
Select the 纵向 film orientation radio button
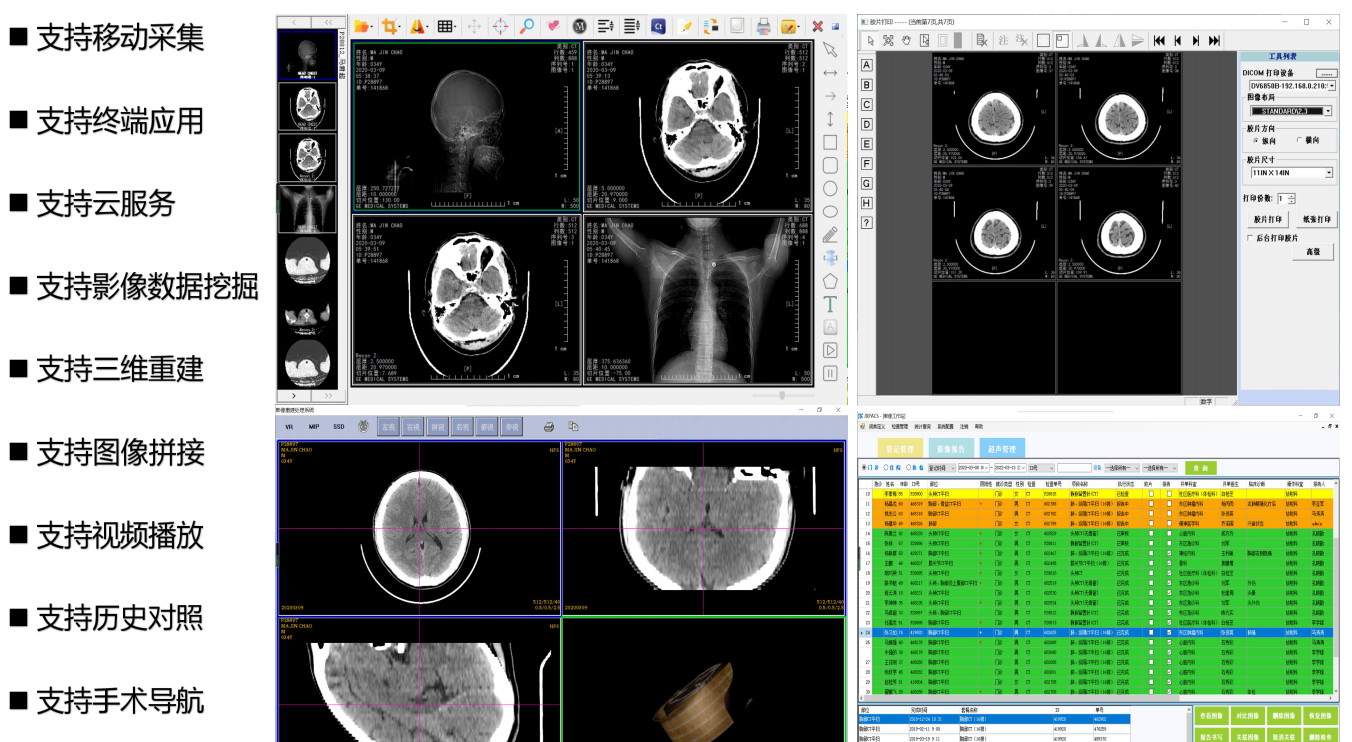1256,141
